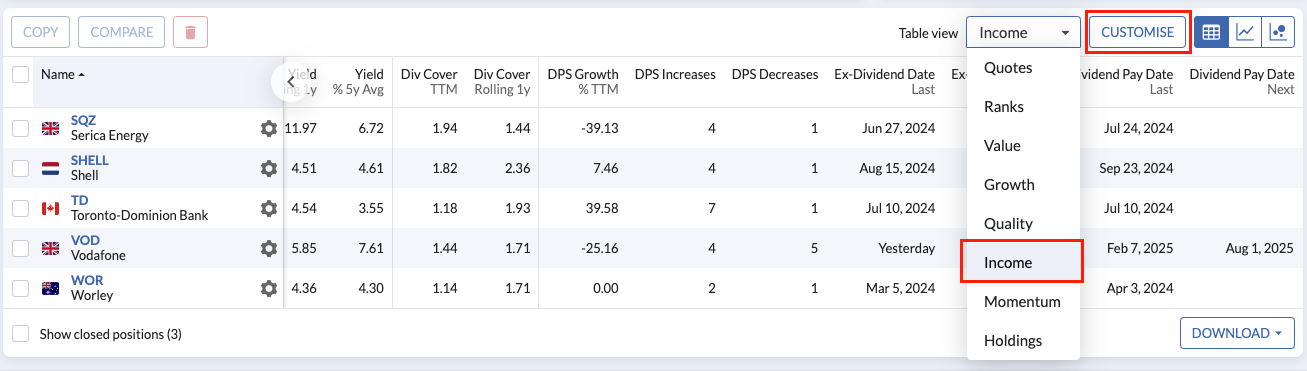
Task: Switch to table grid view icon
Action: [x=1212, y=32]
